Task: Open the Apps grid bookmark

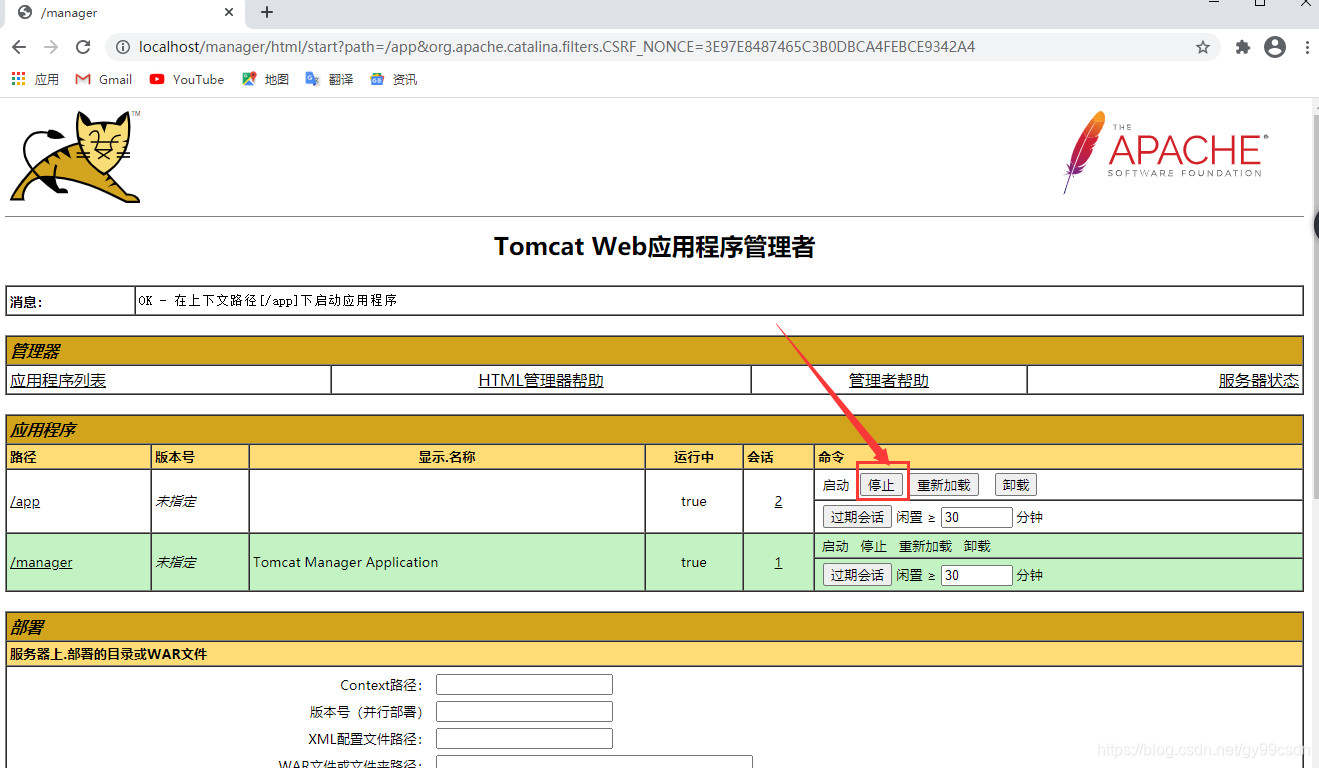Action: pos(35,79)
